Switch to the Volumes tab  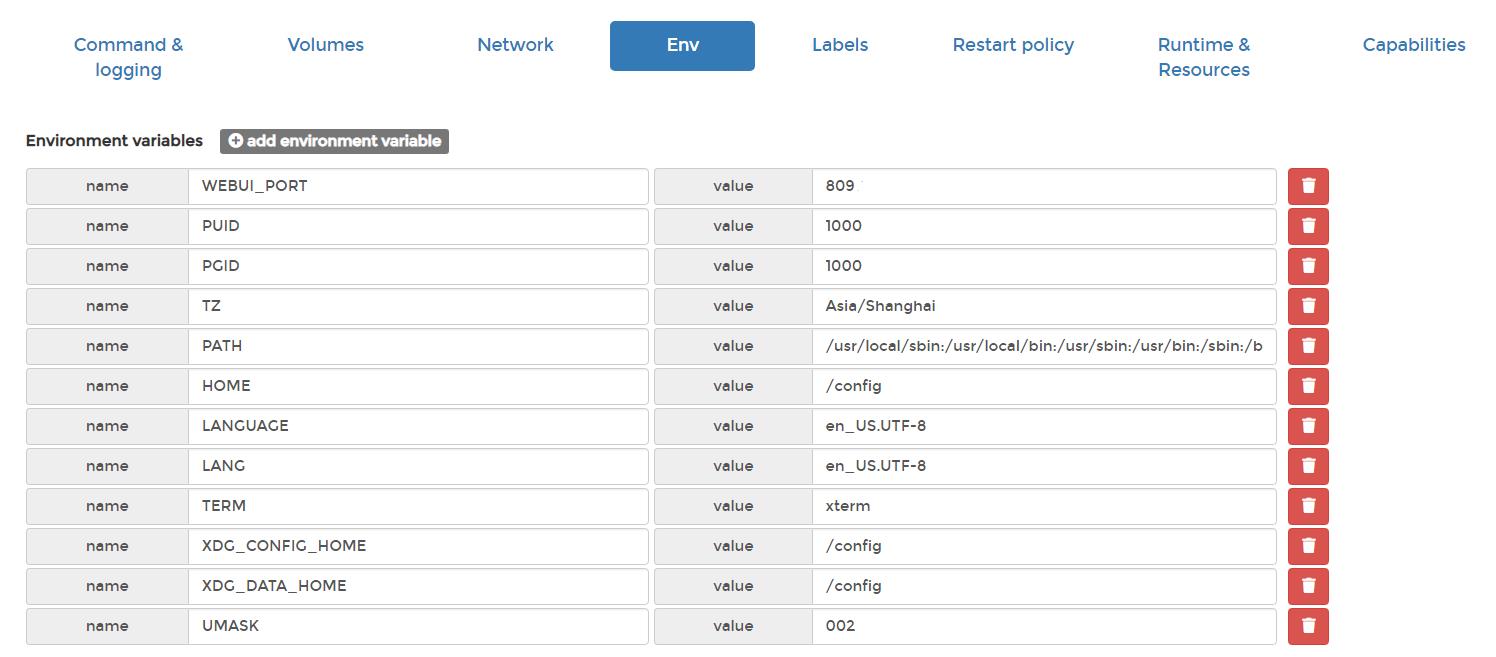coord(325,45)
